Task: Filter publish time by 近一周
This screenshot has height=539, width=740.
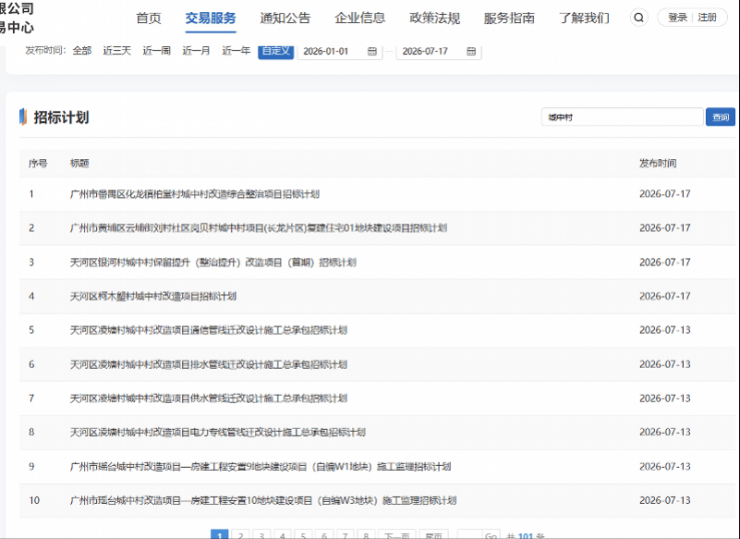Action: click(x=157, y=50)
